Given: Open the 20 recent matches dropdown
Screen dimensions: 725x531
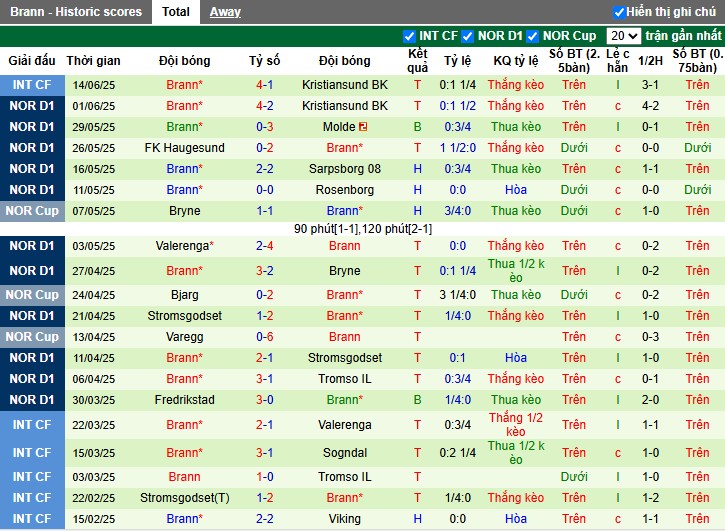Looking at the screenshot, I should (x=623, y=36).
